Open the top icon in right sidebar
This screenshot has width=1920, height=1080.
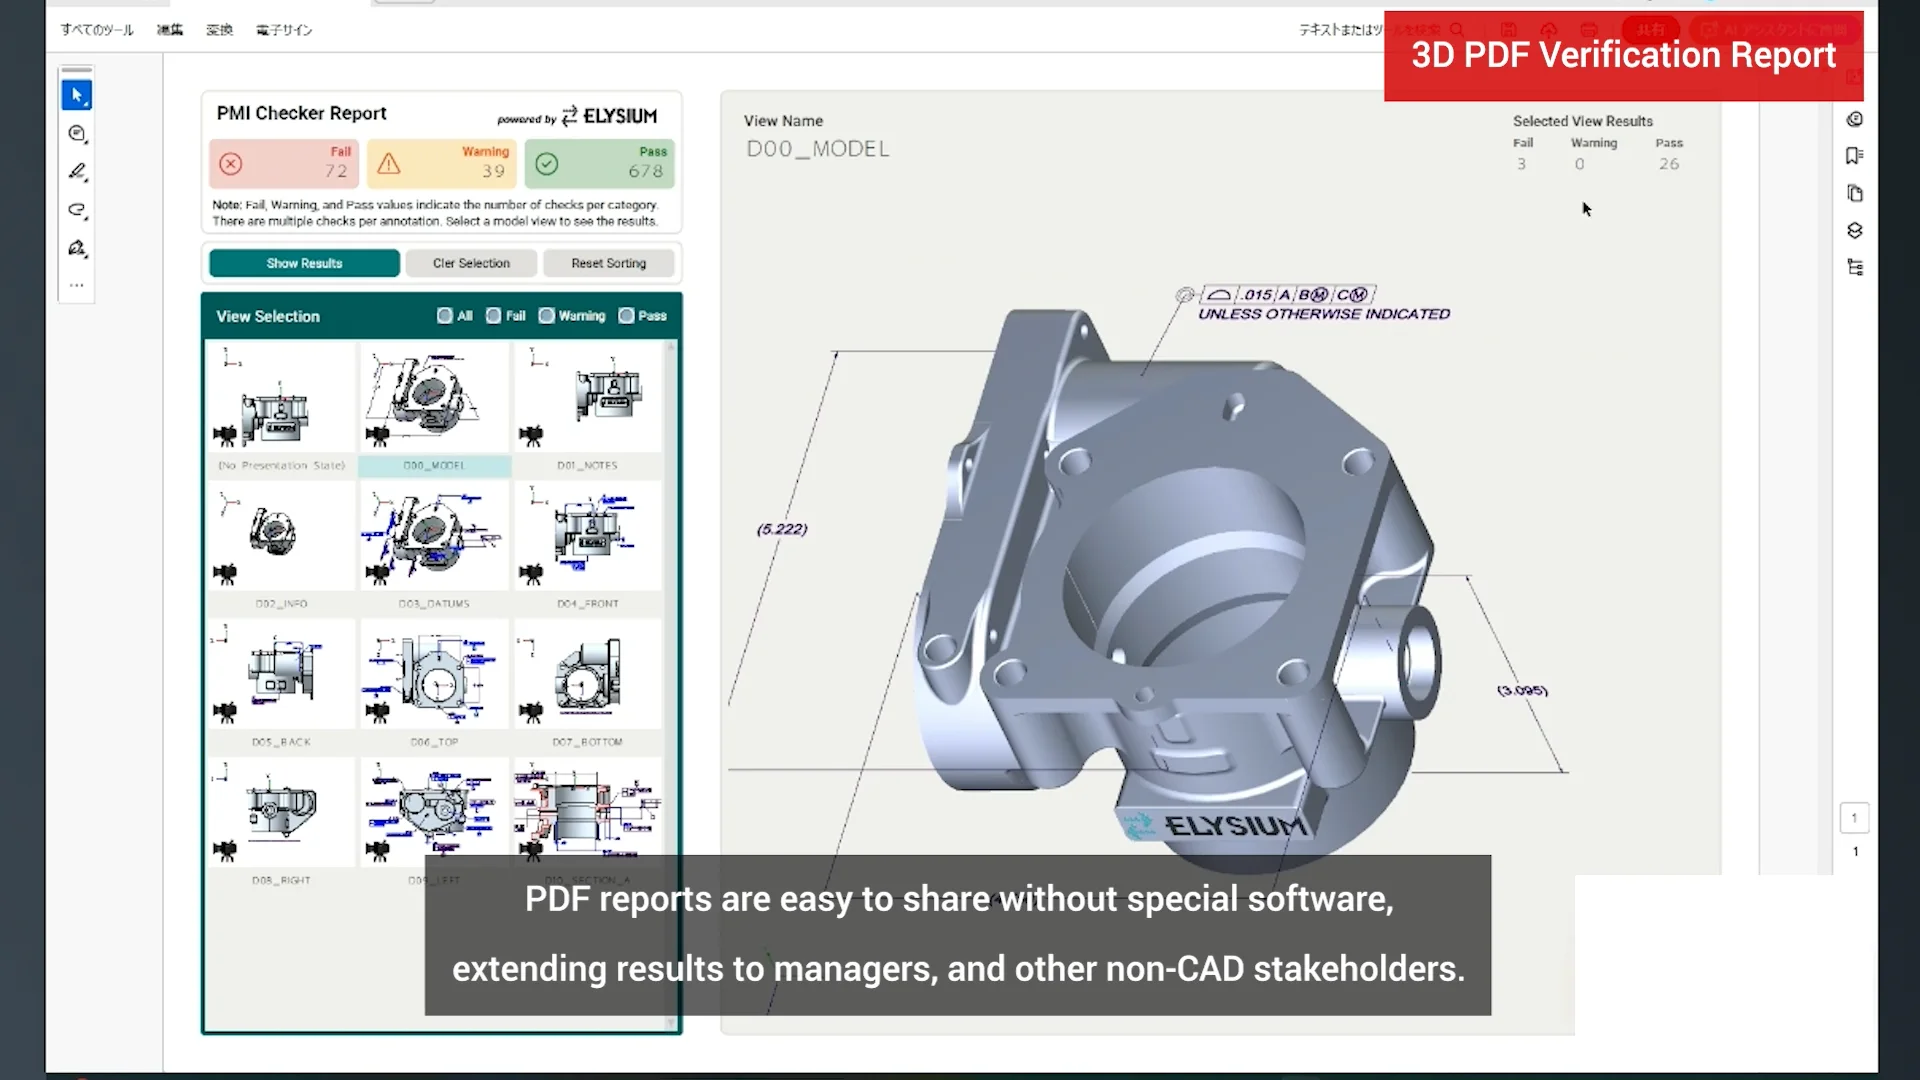(x=1855, y=119)
